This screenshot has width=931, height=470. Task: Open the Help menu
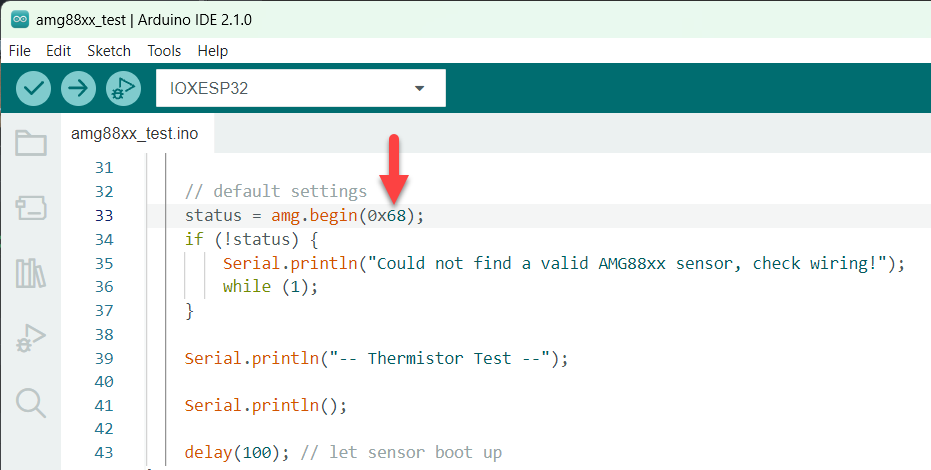pyautogui.click(x=213, y=51)
